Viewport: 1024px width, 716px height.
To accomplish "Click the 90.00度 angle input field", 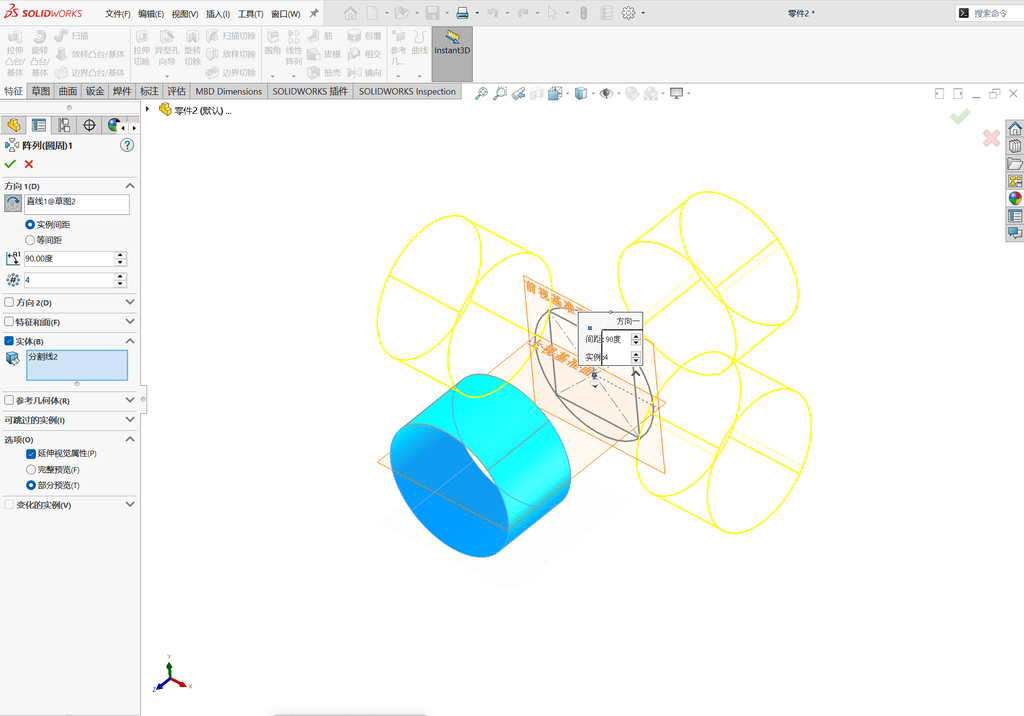I will point(69,259).
